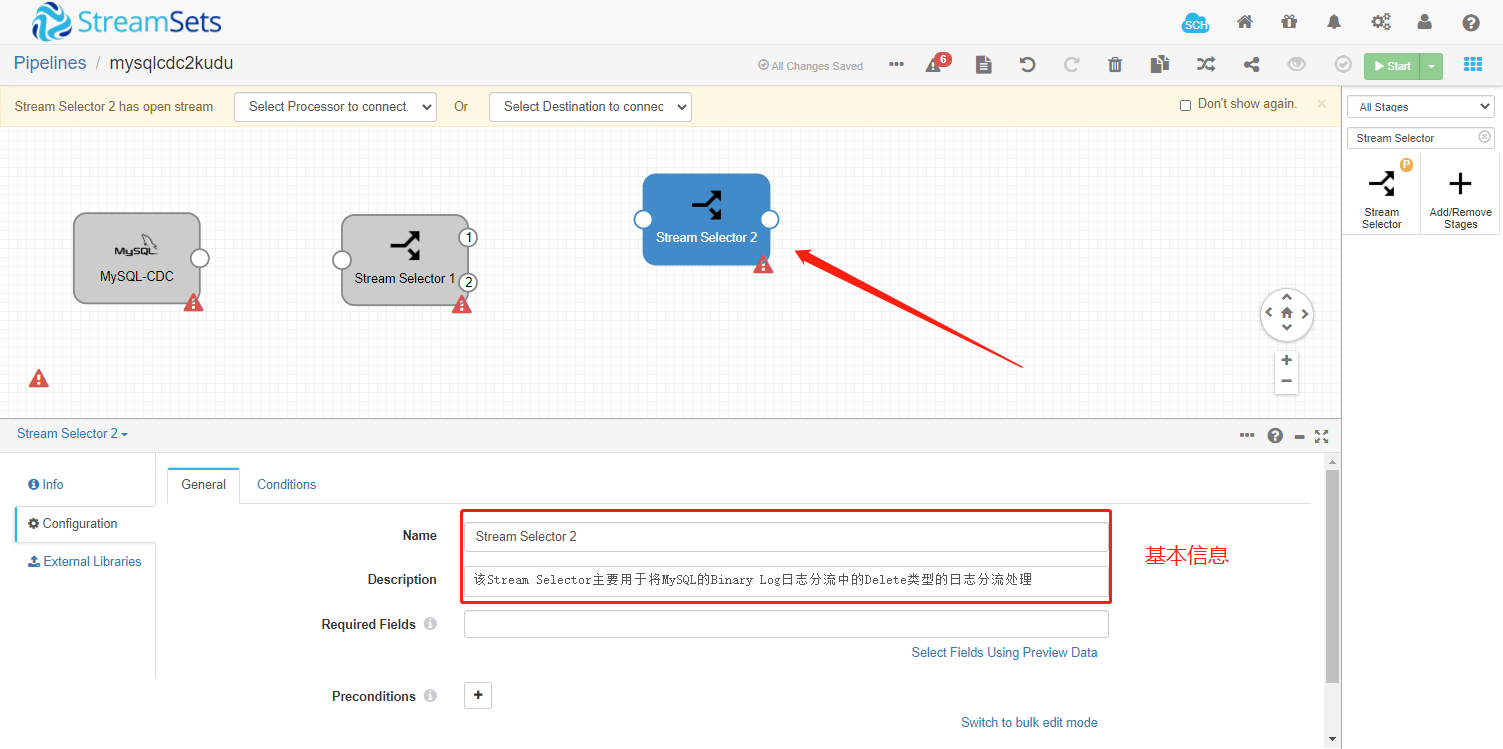1503x749 pixels.
Task: Switch to the Conditions tab
Action: point(286,484)
